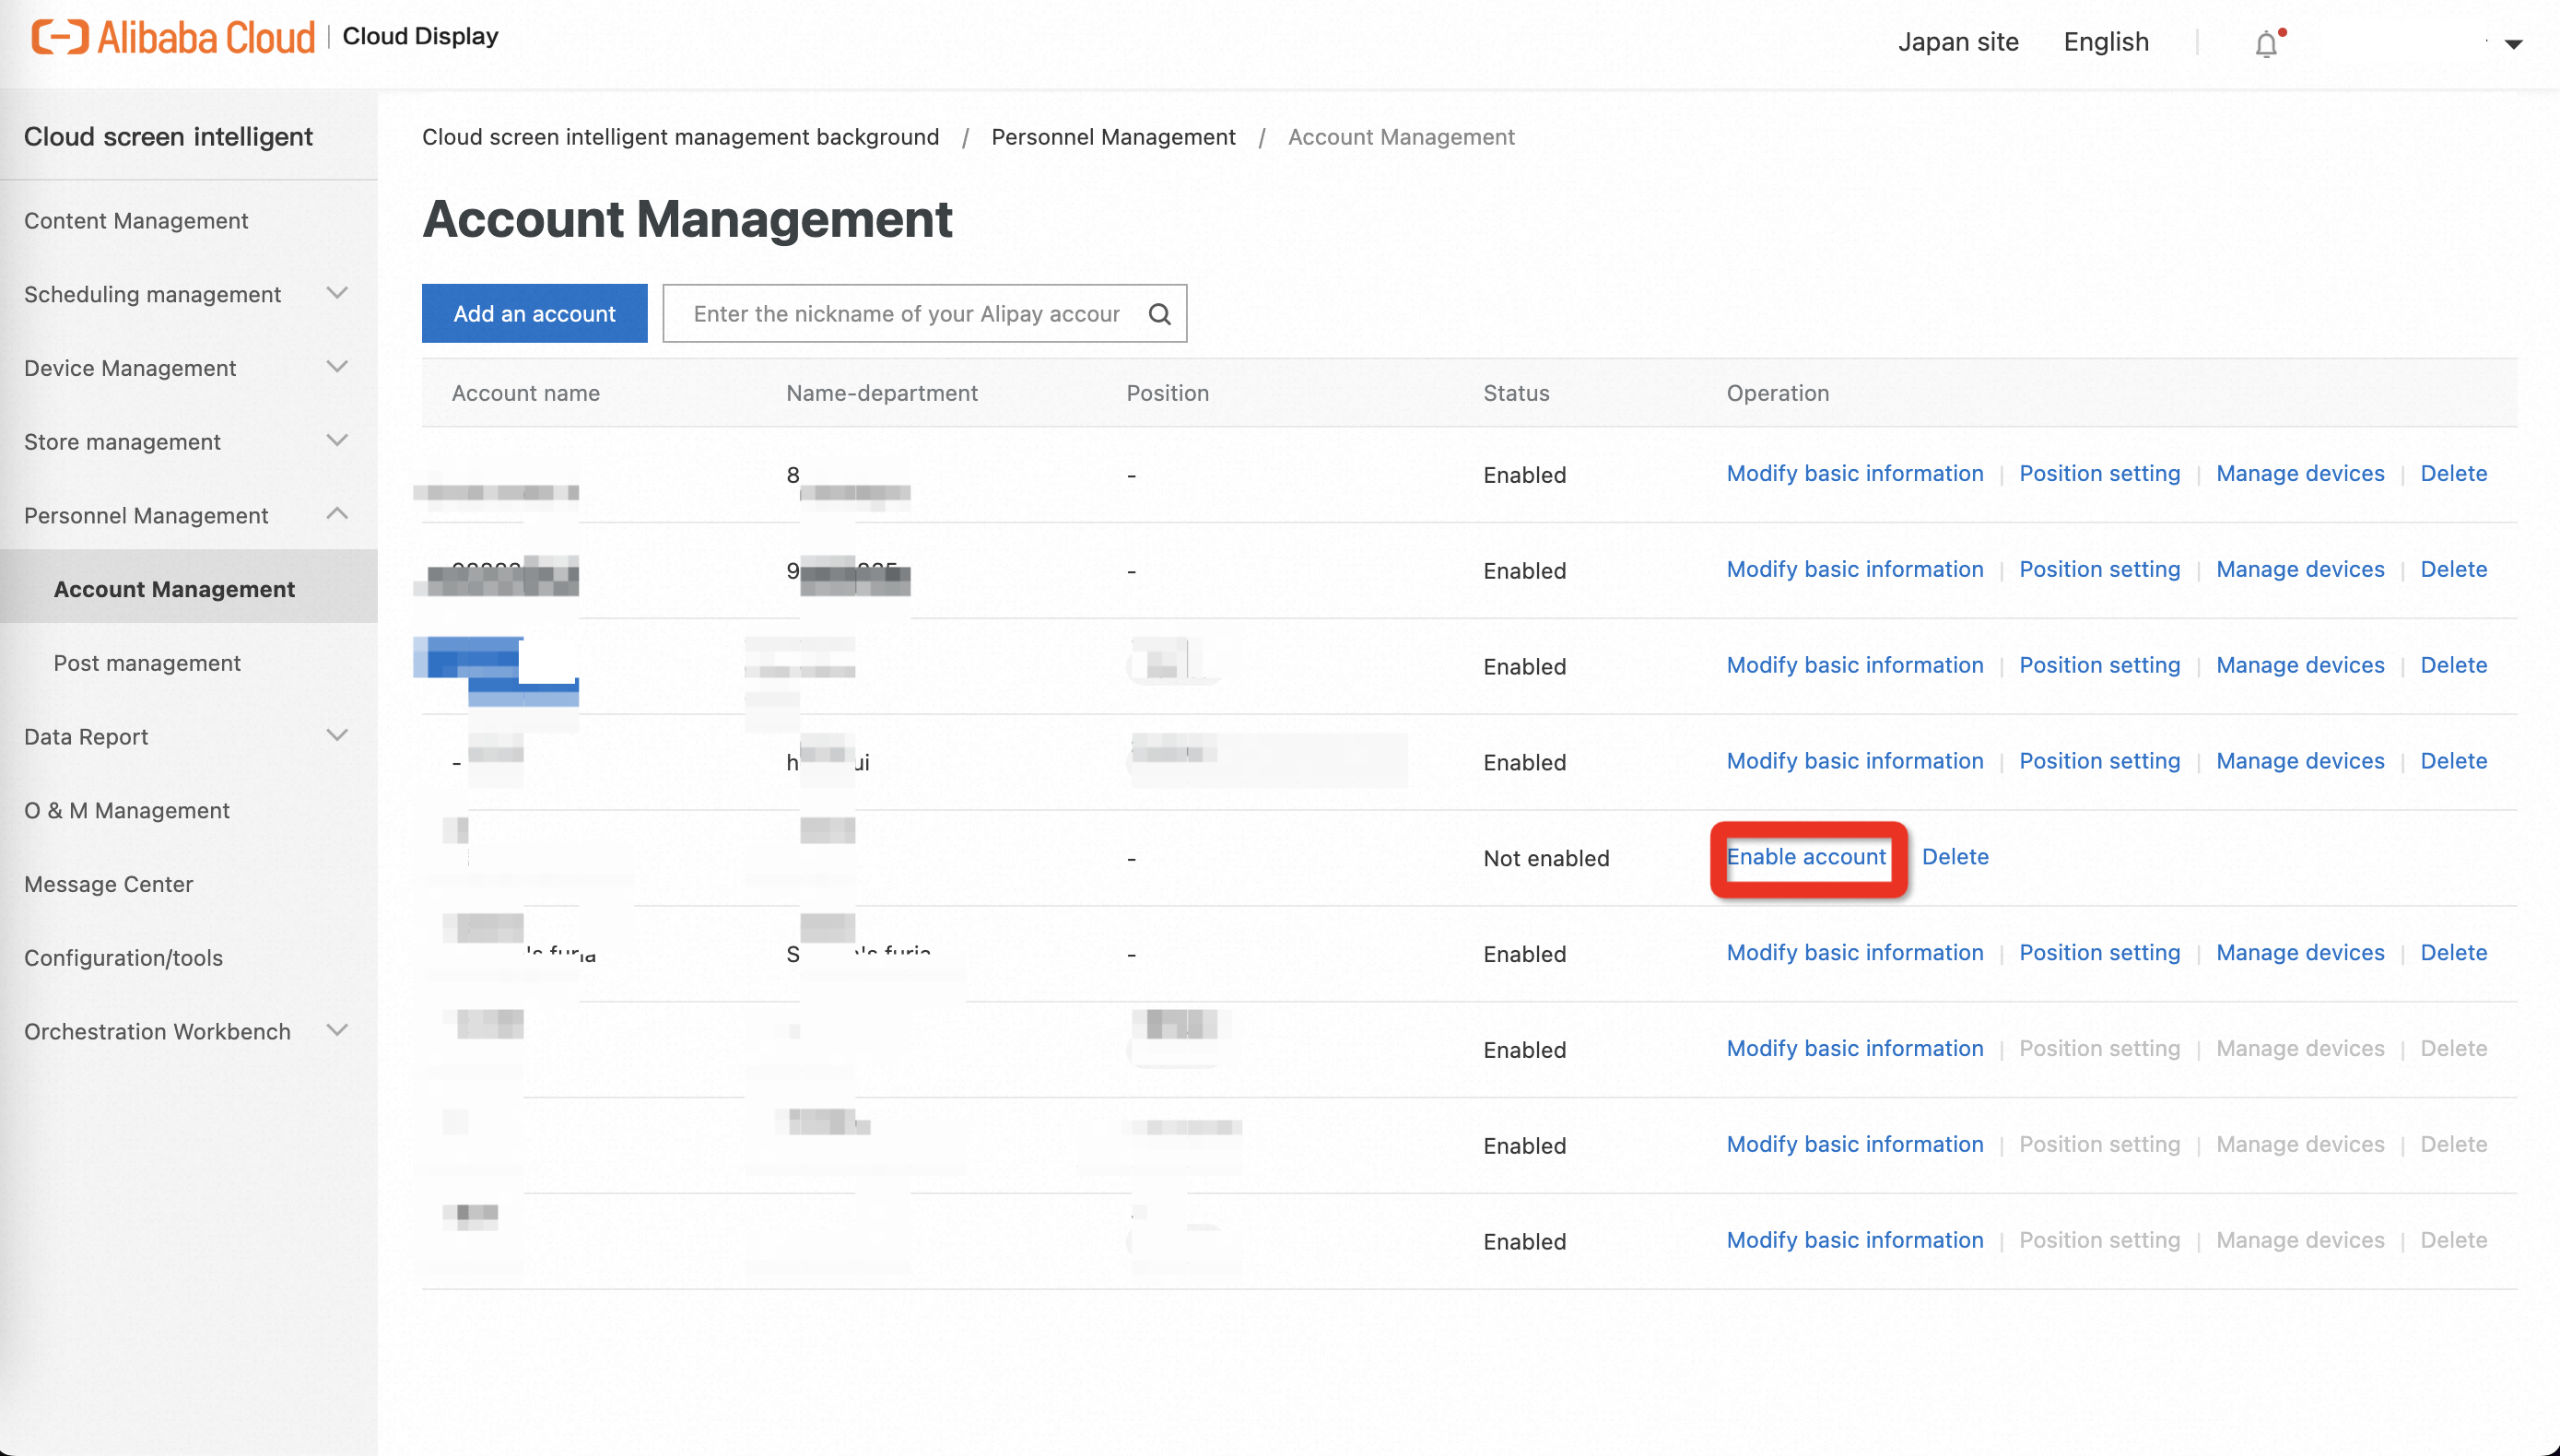Collapse Personnel Management menu
Screen dimensions: 2560x1456
(337, 514)
